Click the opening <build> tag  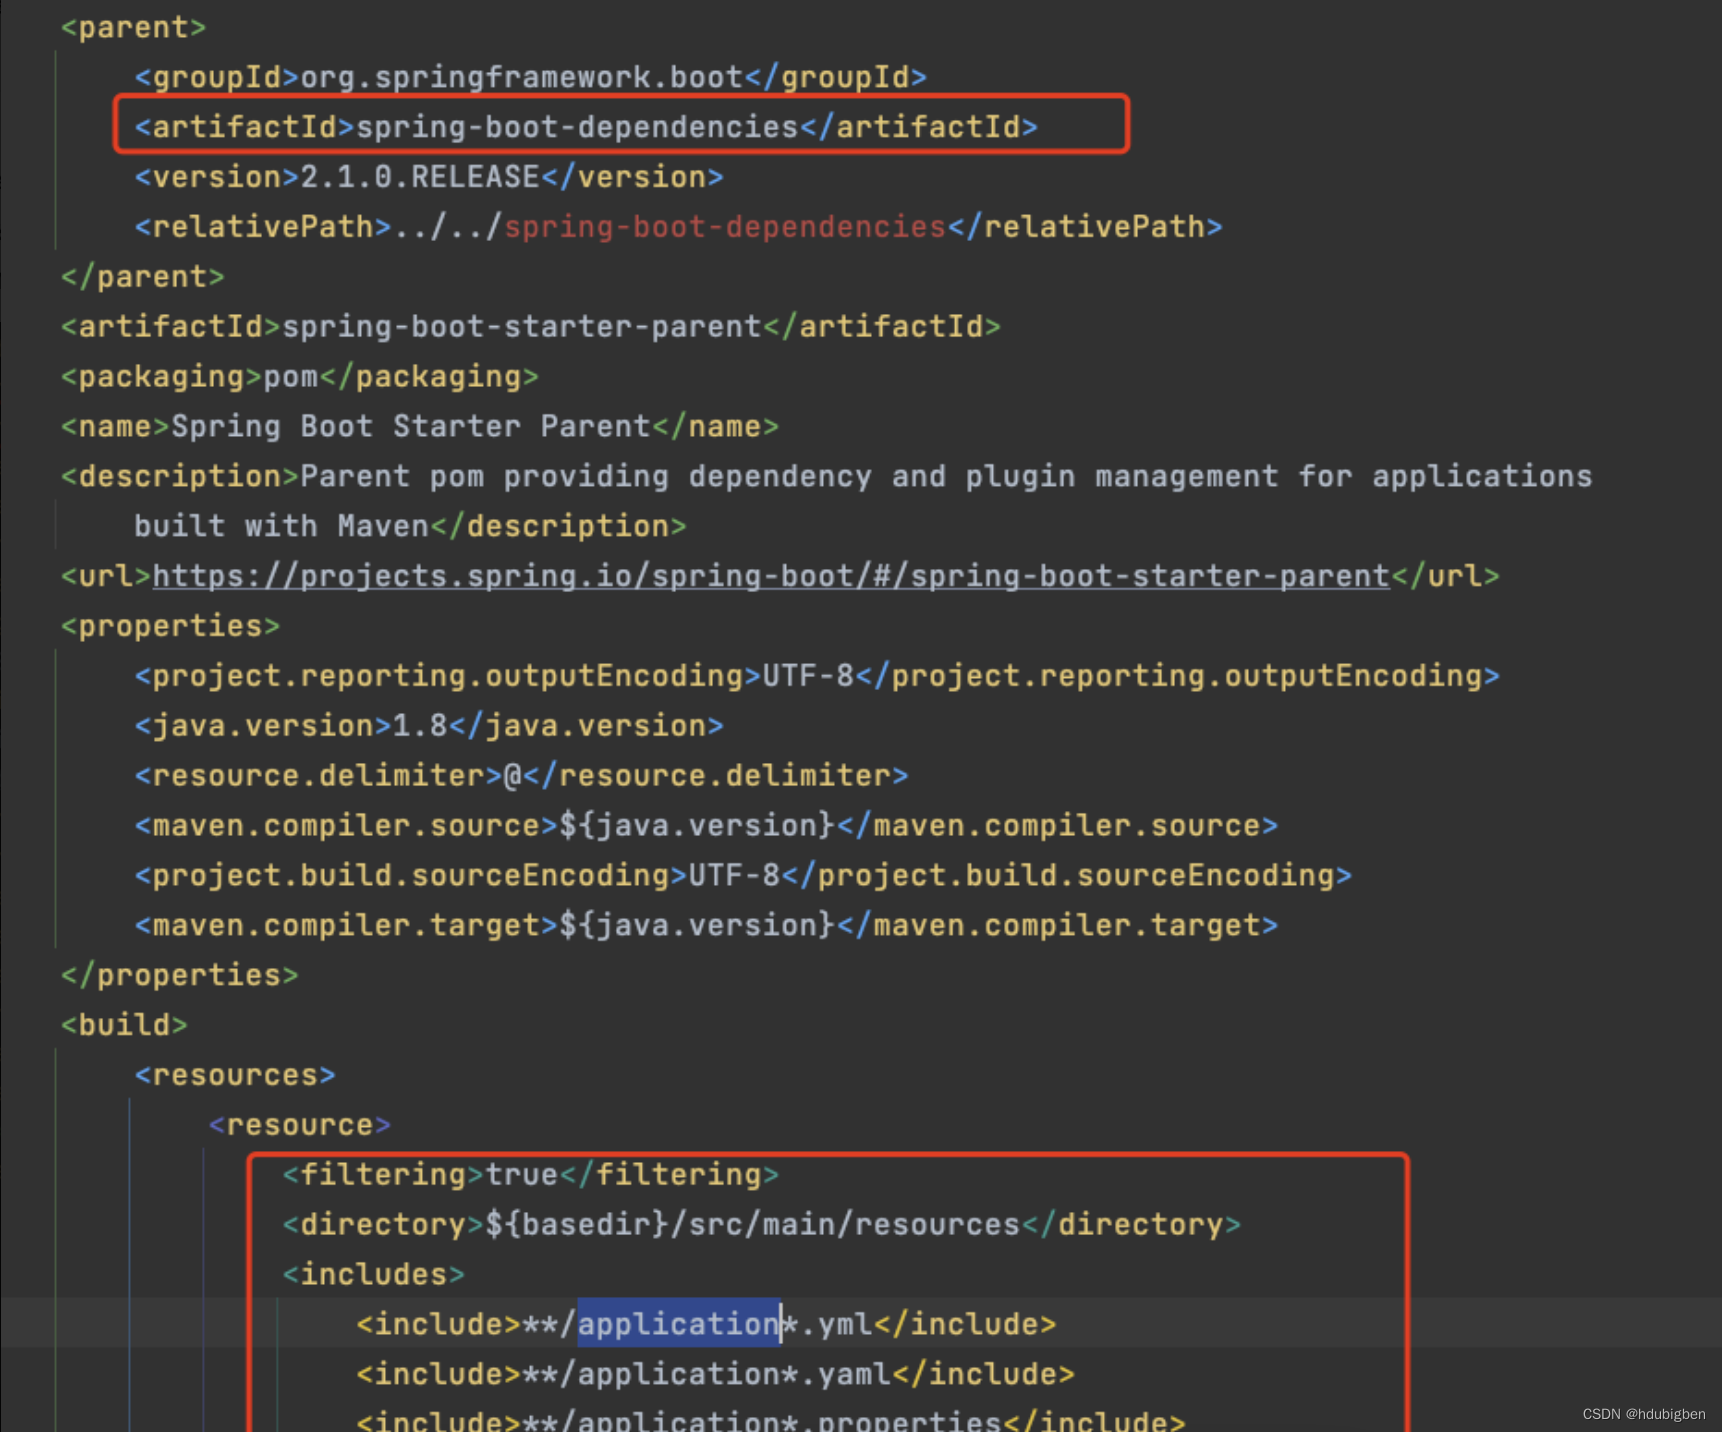click(x=124, y=1027)
